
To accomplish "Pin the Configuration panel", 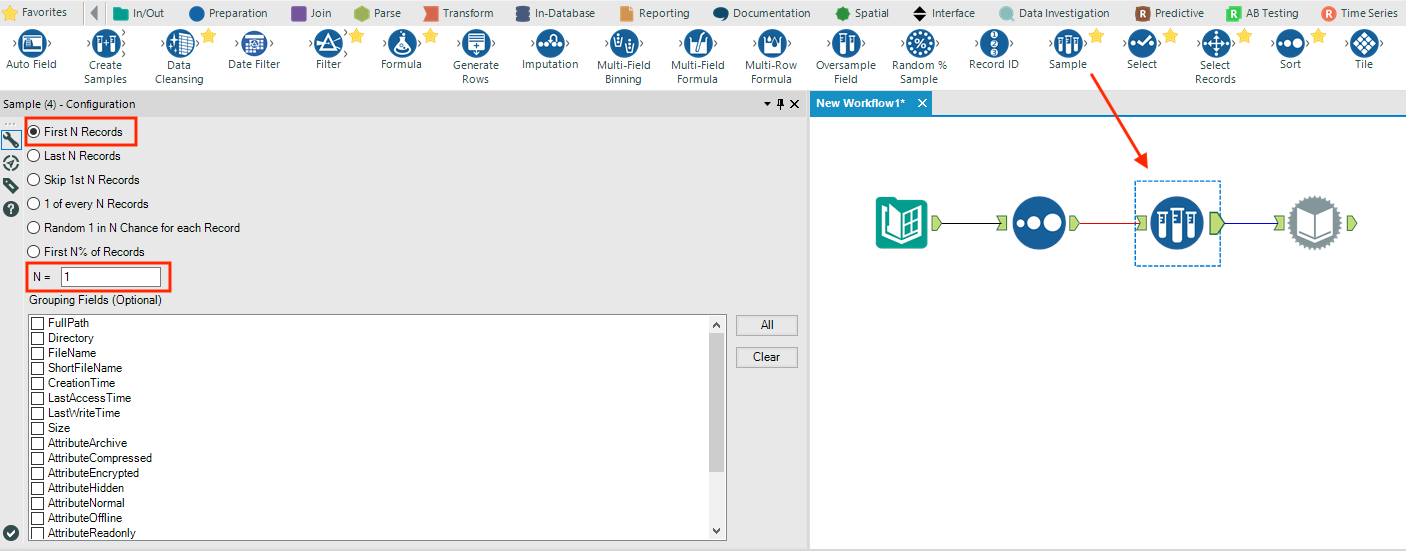I will [780, 104].
